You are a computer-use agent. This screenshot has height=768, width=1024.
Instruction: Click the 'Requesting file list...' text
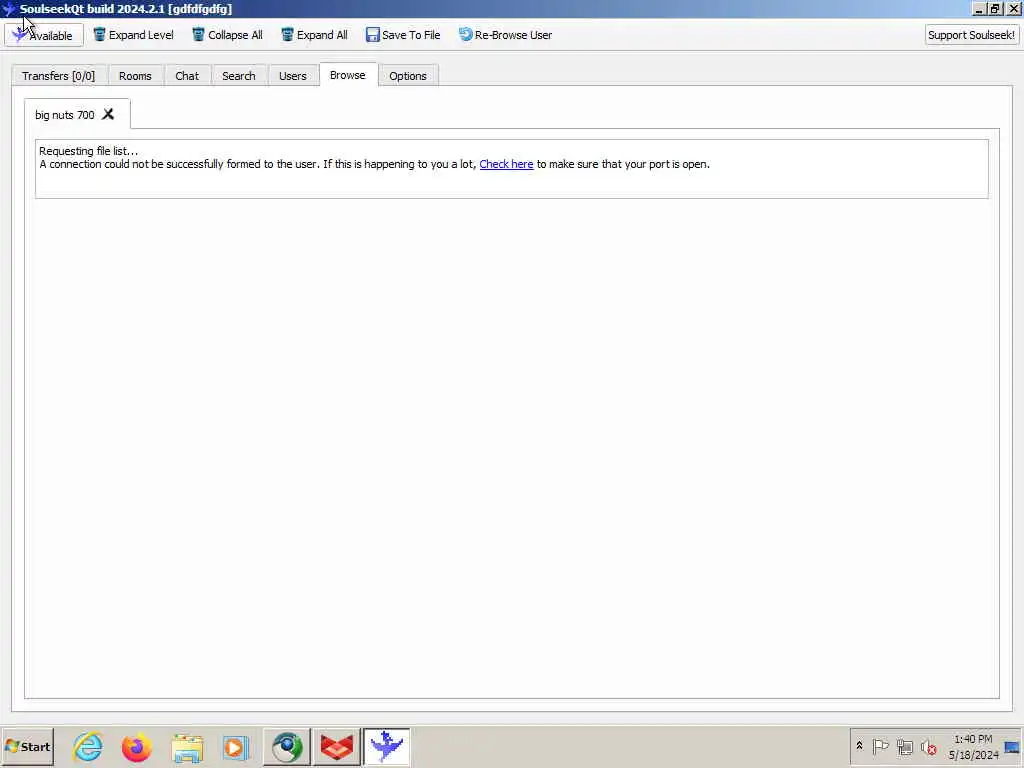tap(89, 151)
